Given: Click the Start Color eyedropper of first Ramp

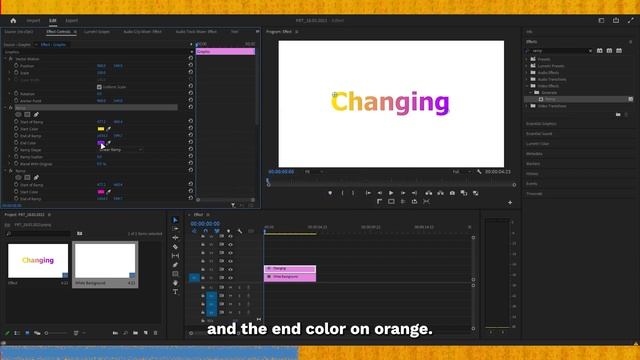Looking at the screenshot, I should coord(109,129).
